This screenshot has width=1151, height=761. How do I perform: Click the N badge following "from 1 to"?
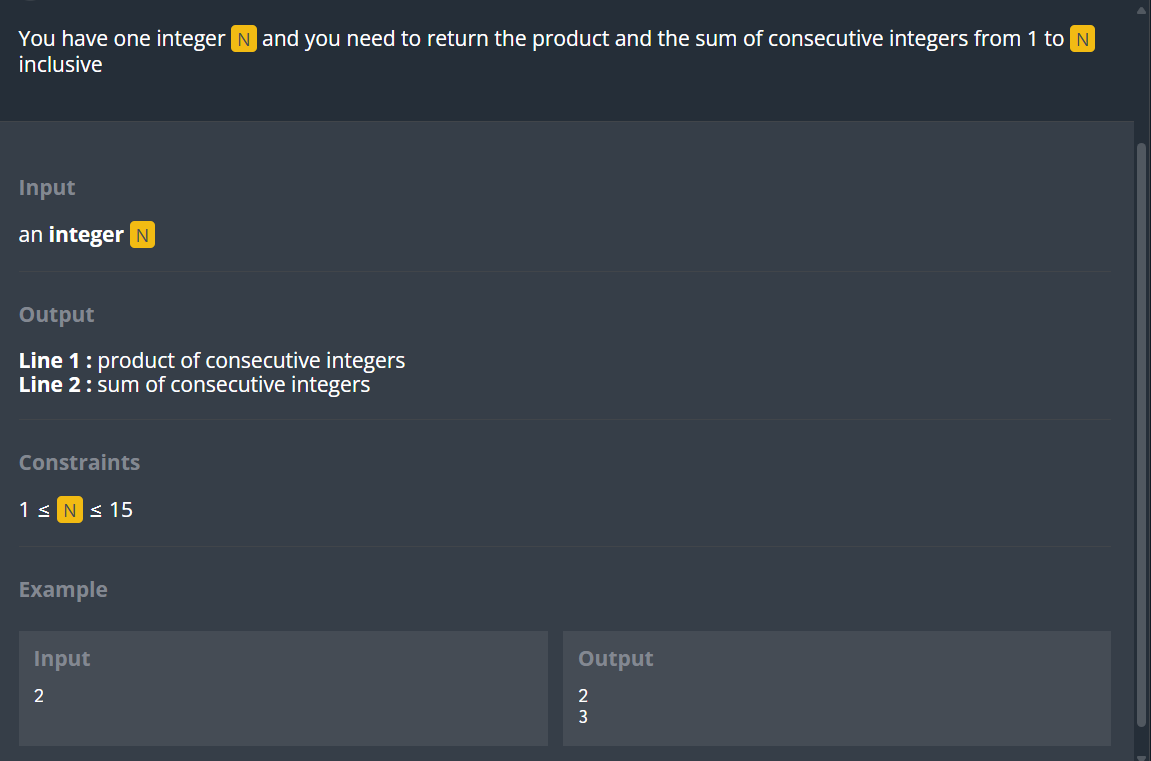point(1082,39)
